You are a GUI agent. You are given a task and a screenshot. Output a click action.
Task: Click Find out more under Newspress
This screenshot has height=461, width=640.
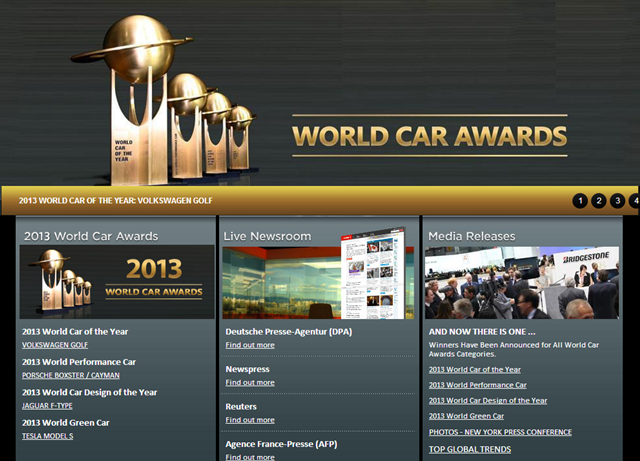pos(250,382)
